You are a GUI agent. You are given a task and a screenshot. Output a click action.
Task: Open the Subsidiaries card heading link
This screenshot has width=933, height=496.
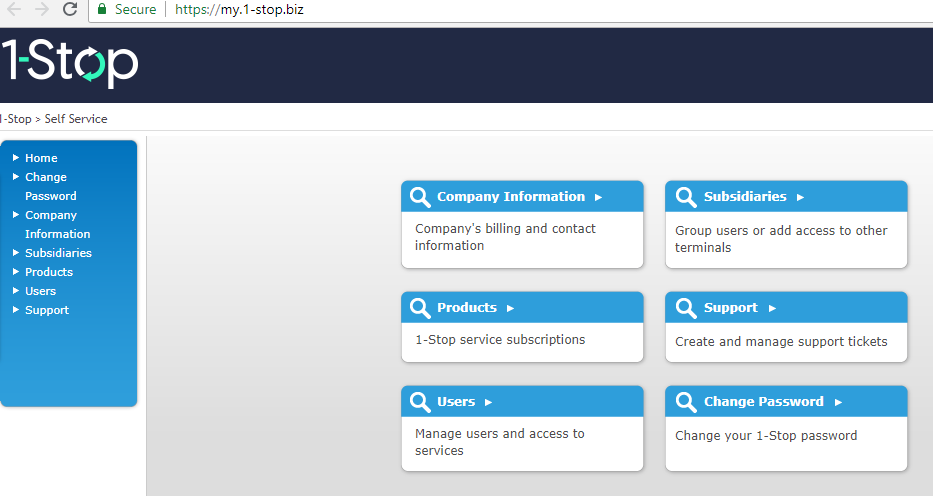[x=745, y=197]
